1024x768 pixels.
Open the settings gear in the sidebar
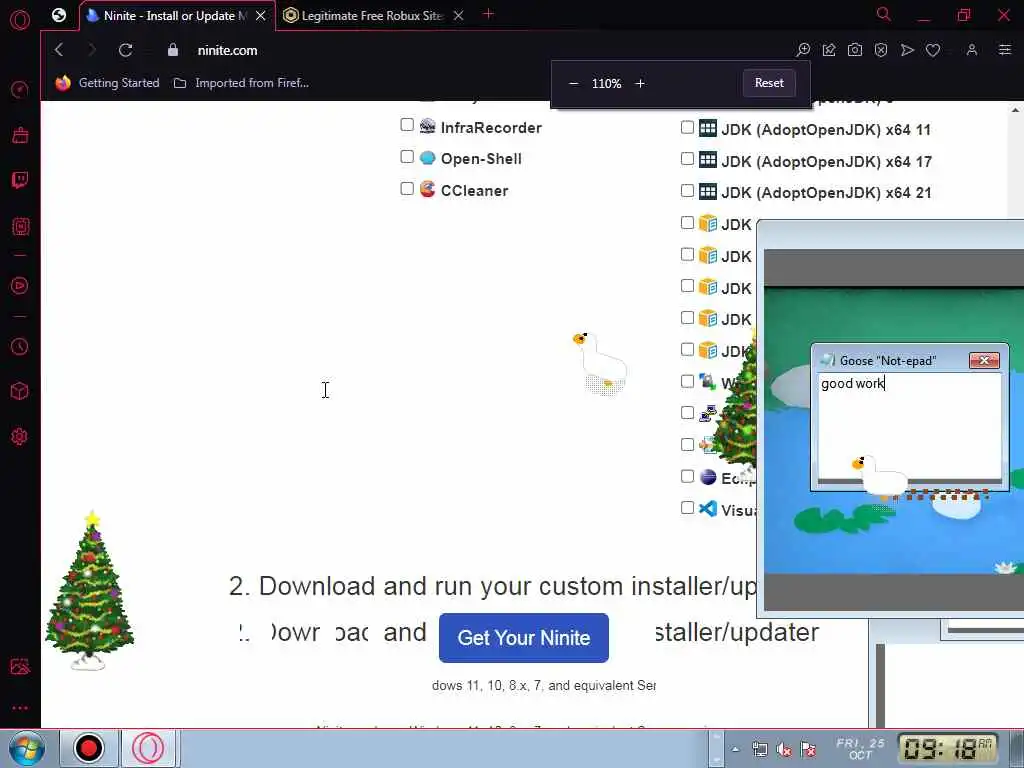[x=20, y=436]
